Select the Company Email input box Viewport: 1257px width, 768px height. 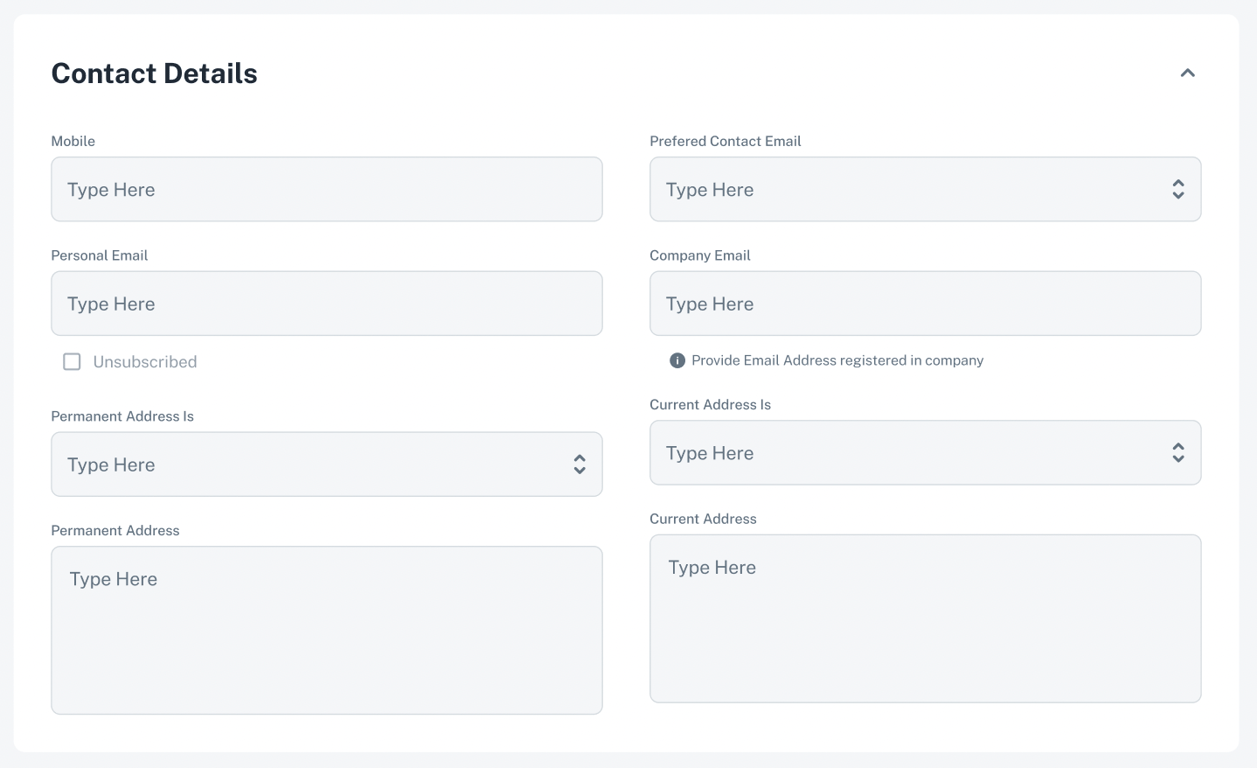point(925,303)
